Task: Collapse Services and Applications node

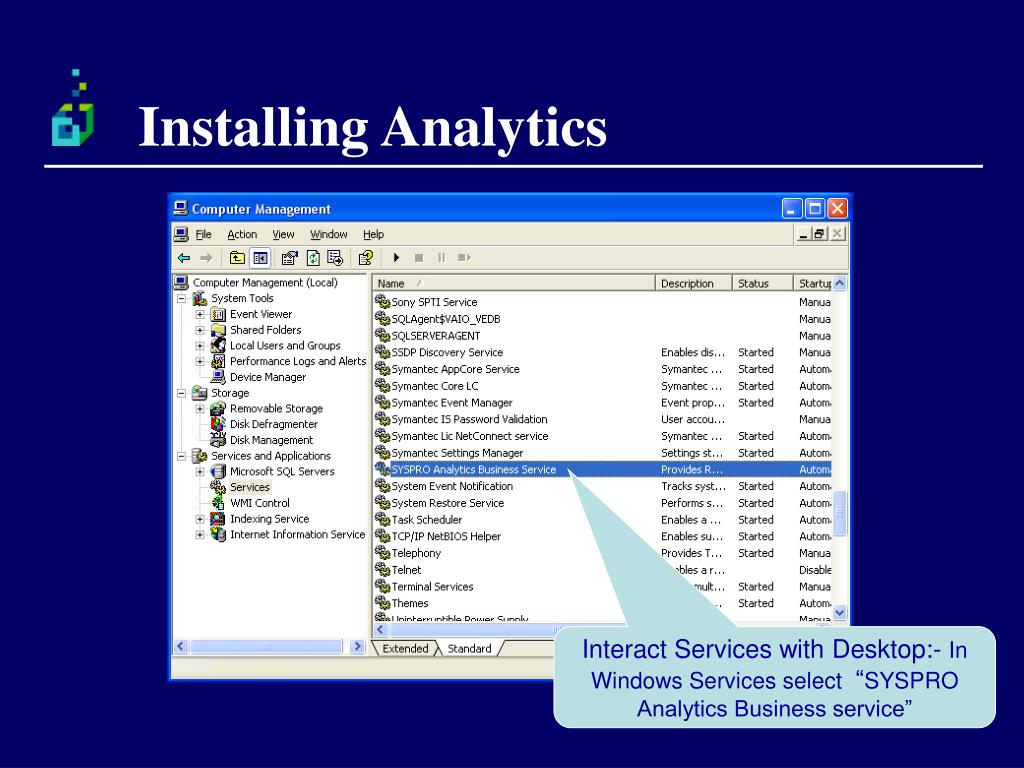Action: pyautogui.click(x=182, y=456)
